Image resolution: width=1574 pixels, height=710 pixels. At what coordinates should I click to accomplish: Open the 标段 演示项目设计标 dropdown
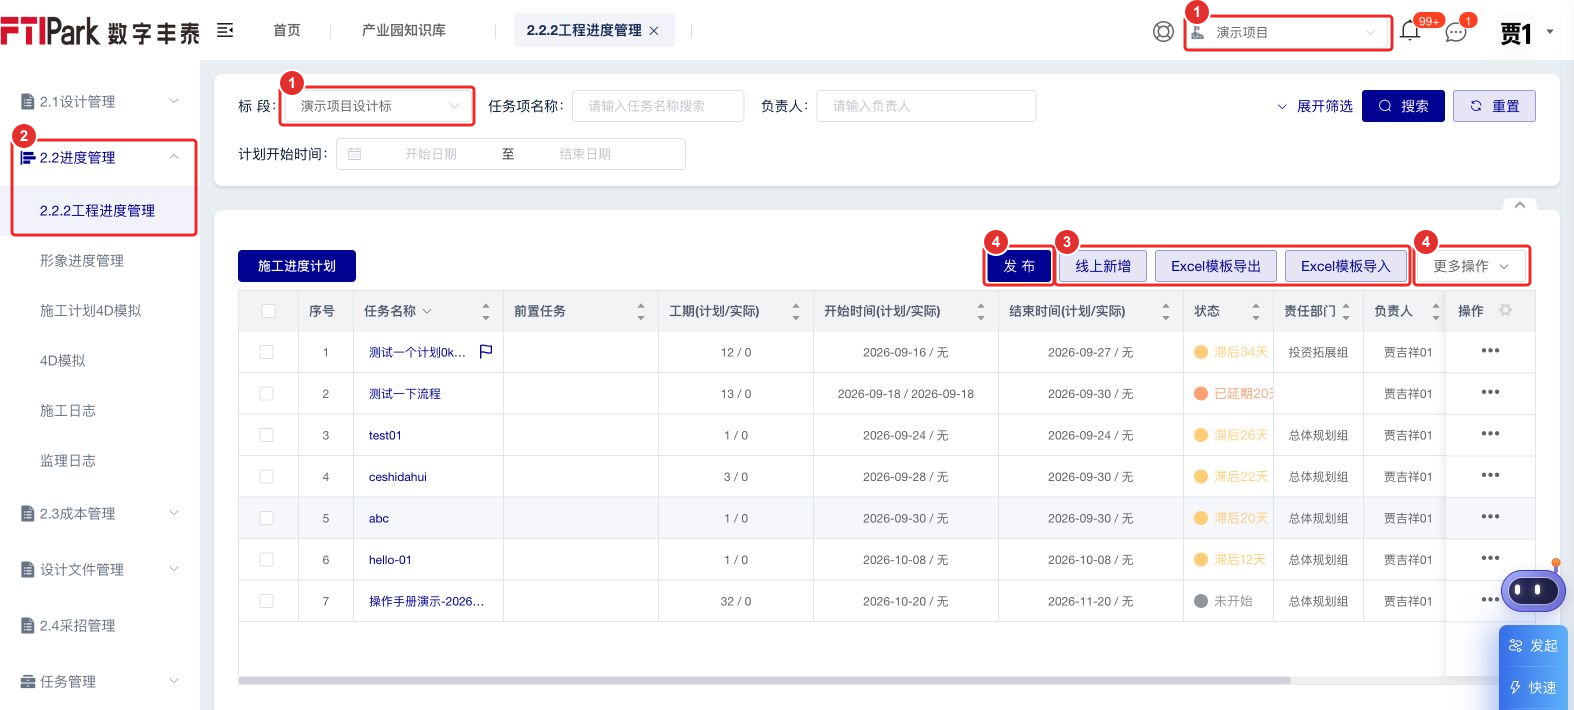coord(377,105)
